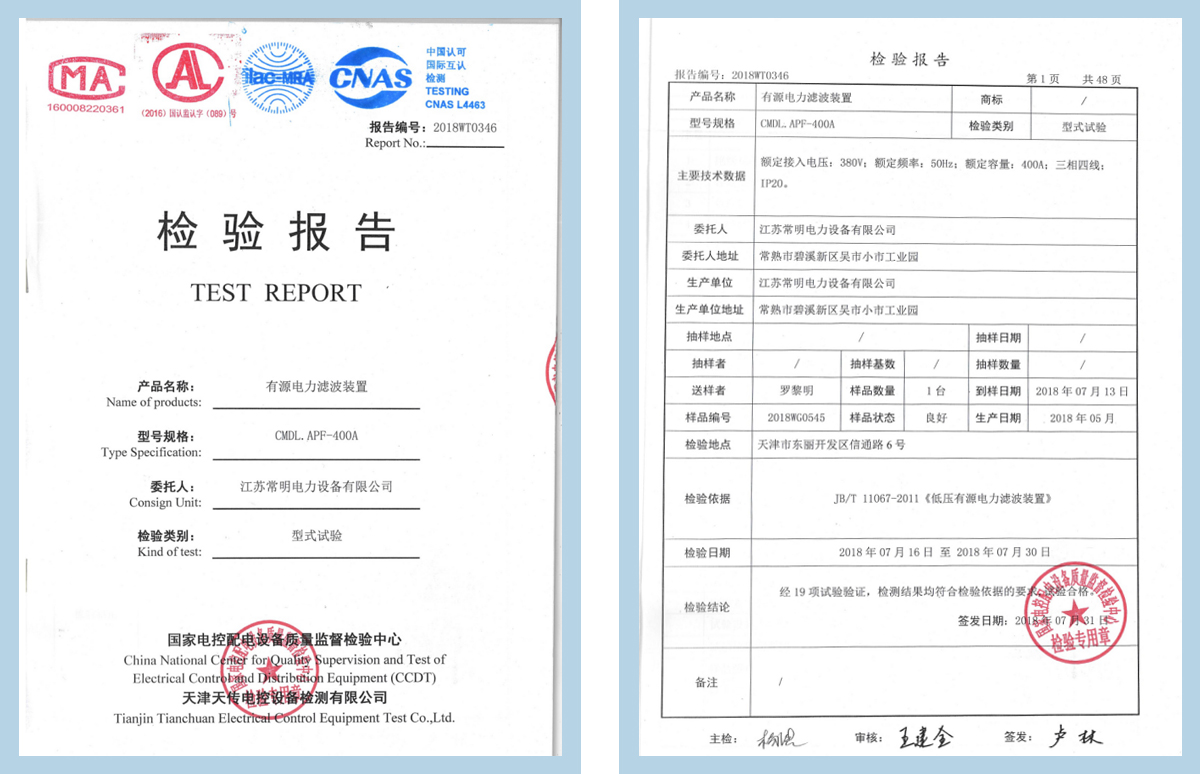Click the 卢林 issuer signature
Viewport: 1200px width, 774px height.
coord(1075,738)
